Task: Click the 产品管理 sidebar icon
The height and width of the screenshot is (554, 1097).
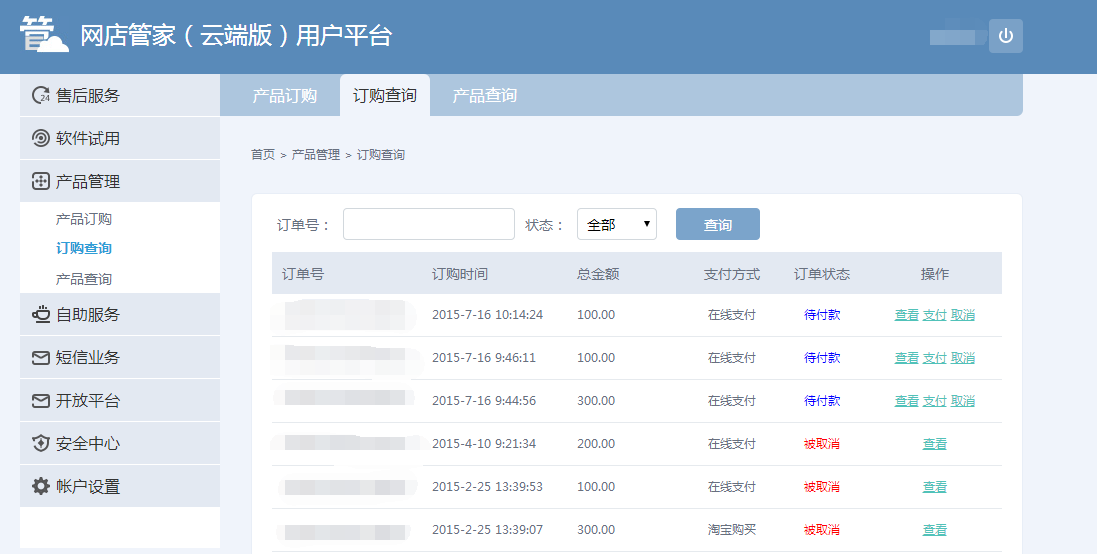Action: click(x=41, y=182)
